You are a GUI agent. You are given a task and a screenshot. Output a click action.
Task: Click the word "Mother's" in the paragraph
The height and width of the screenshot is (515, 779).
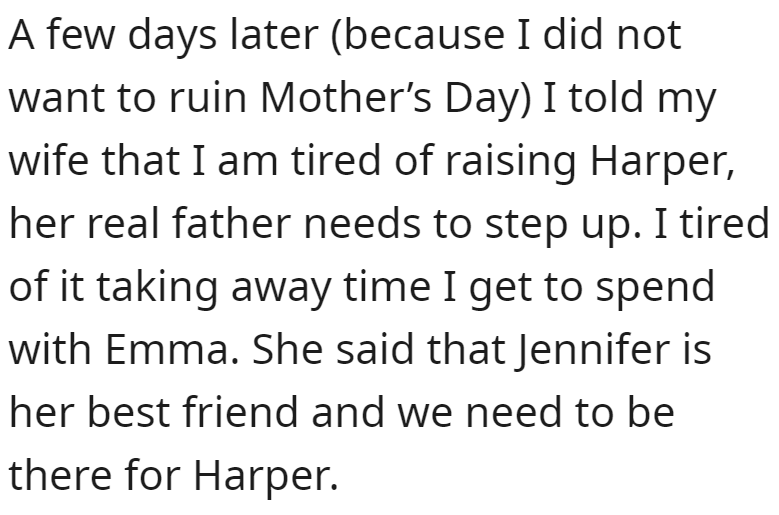coord(346,97)
